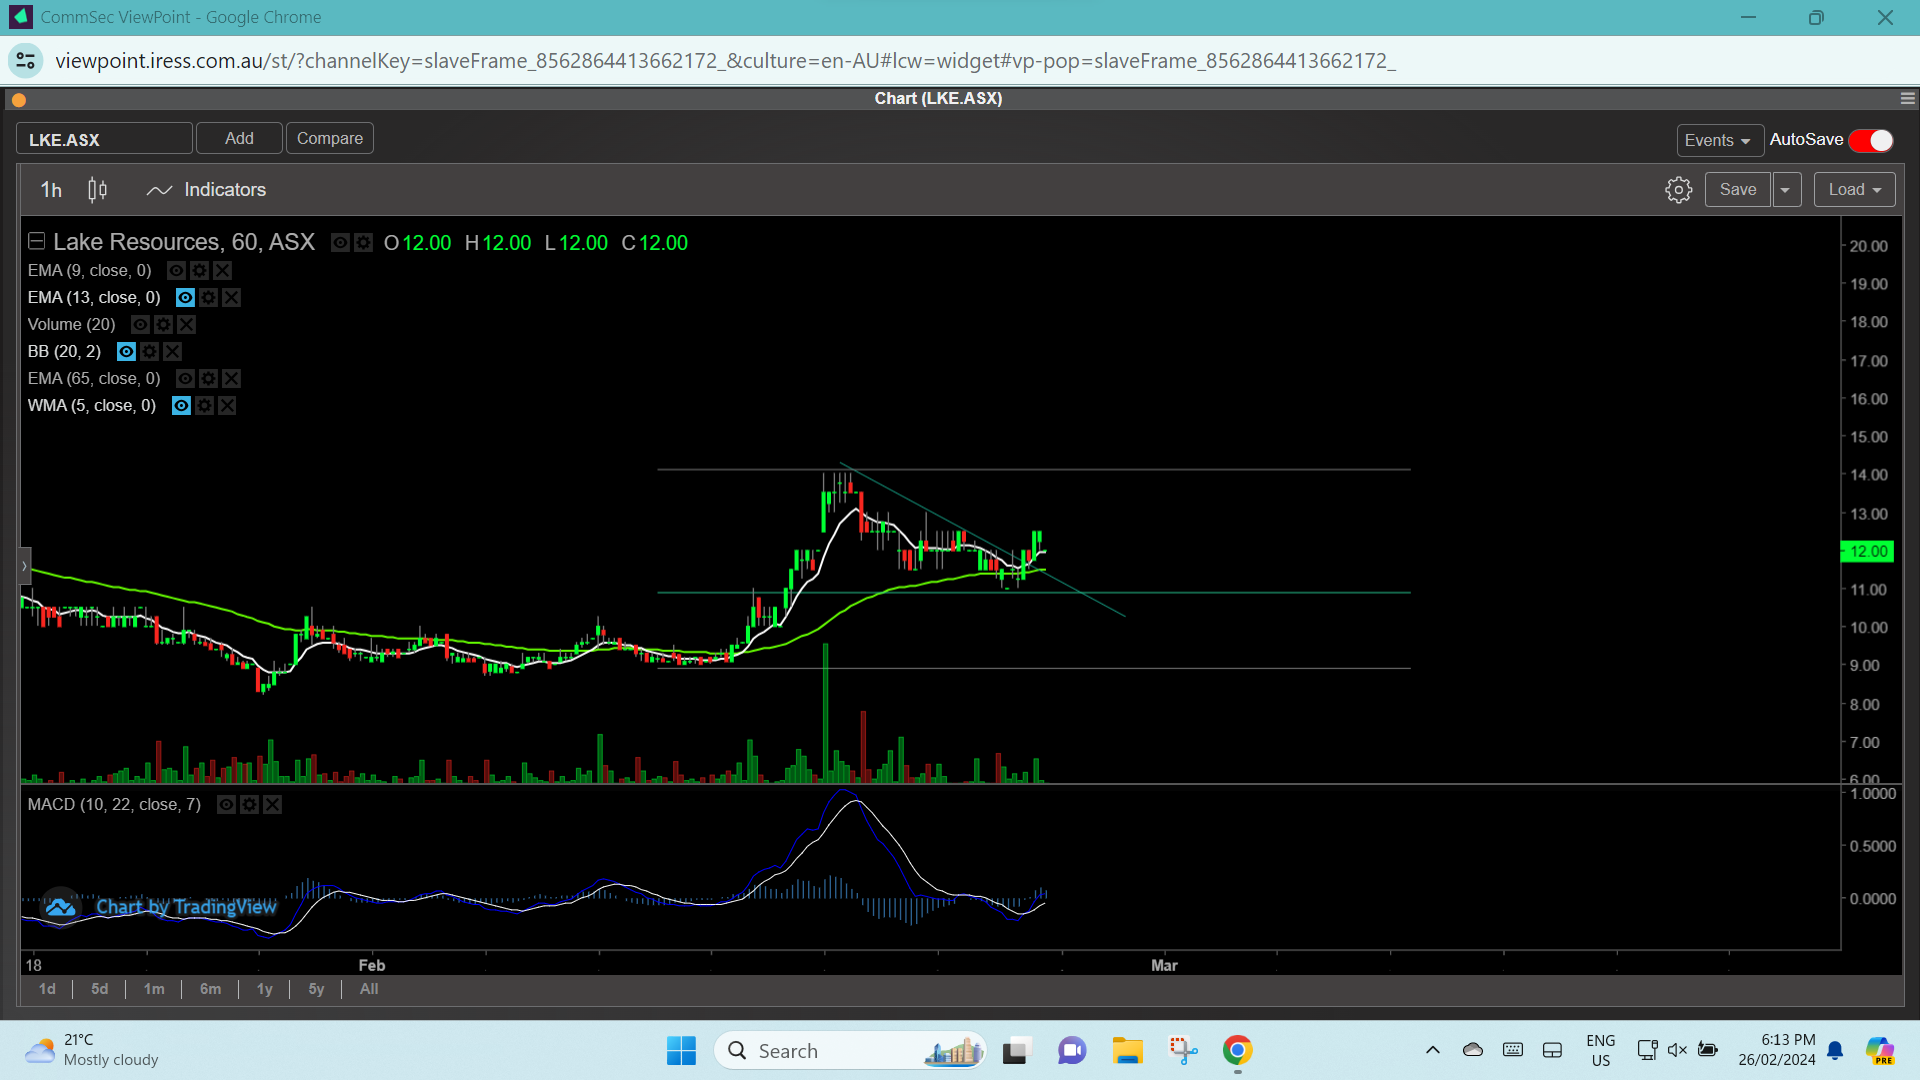1920x1080 pixels.
Task: Remove the EMA 65 indicator
Action: (x=231, y=378)
